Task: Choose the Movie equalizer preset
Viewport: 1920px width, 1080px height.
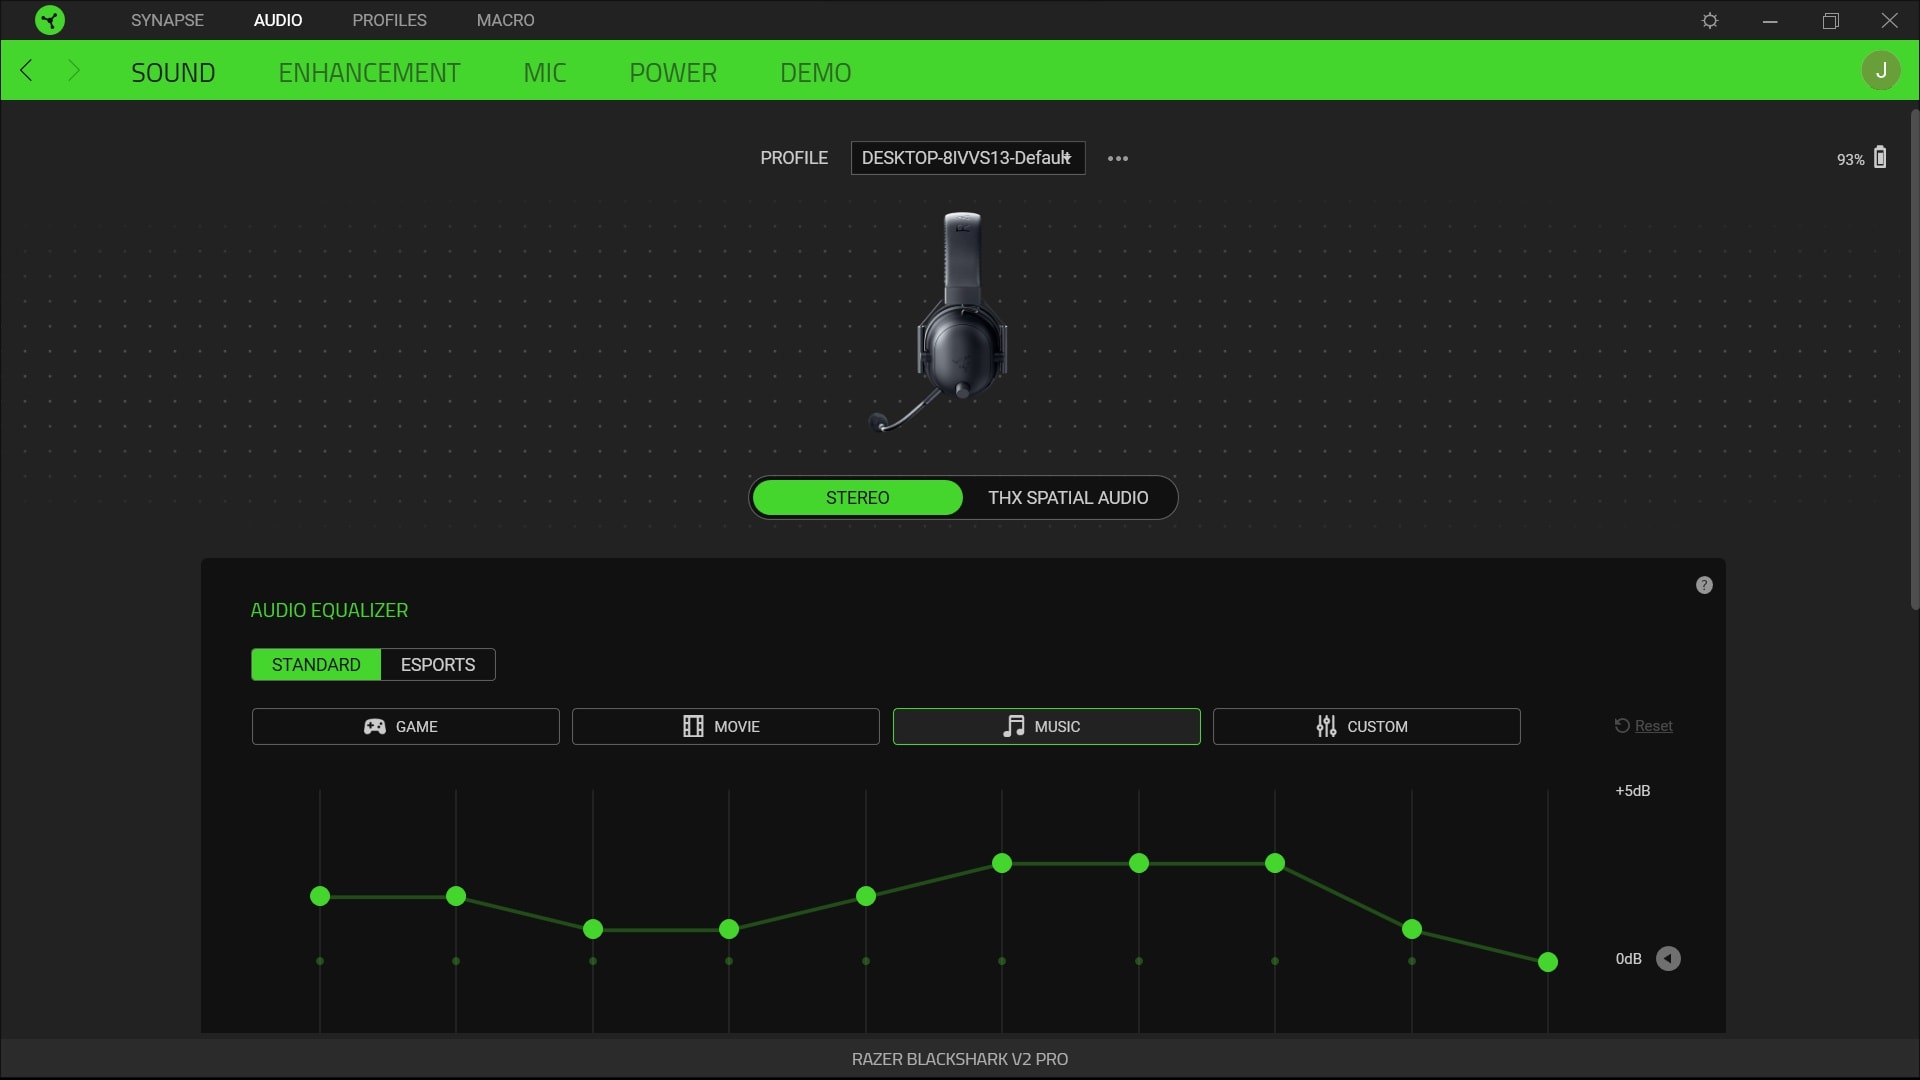Action: pos(725,726)
